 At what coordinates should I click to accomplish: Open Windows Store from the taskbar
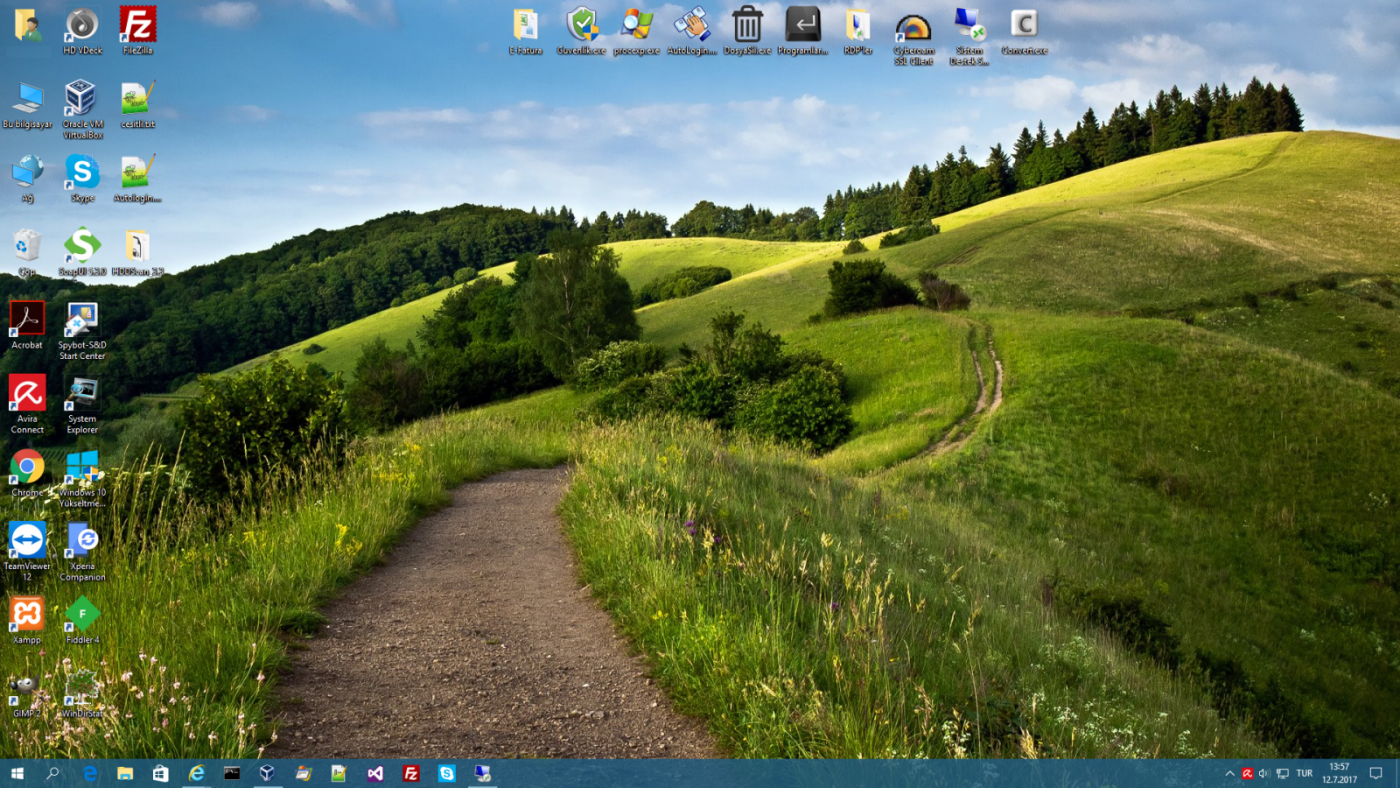click(160, 773)
